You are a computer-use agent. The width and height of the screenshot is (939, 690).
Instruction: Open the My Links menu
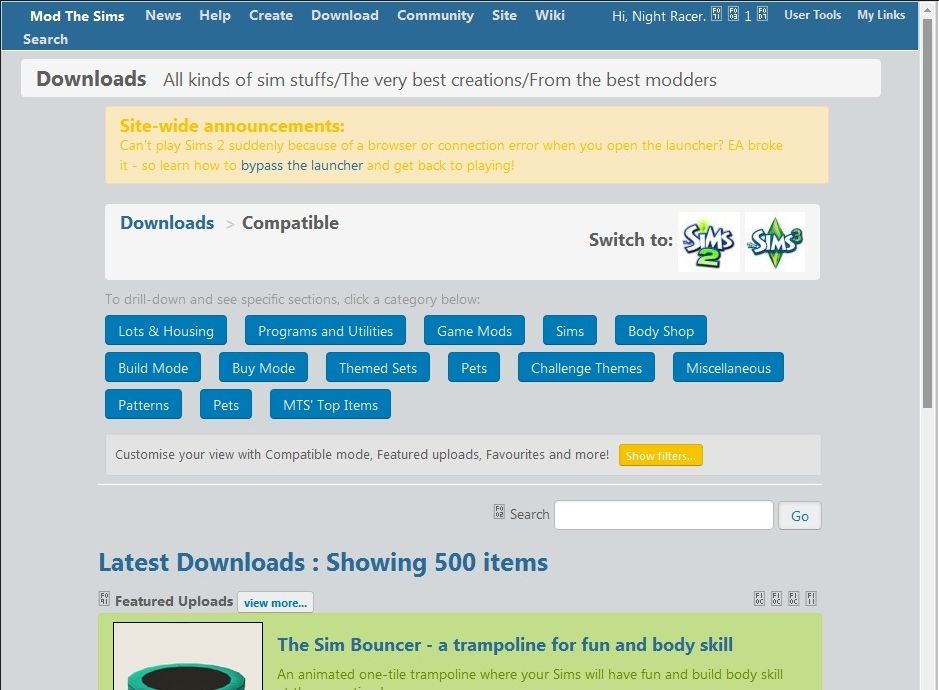click(x=880, y=15)
